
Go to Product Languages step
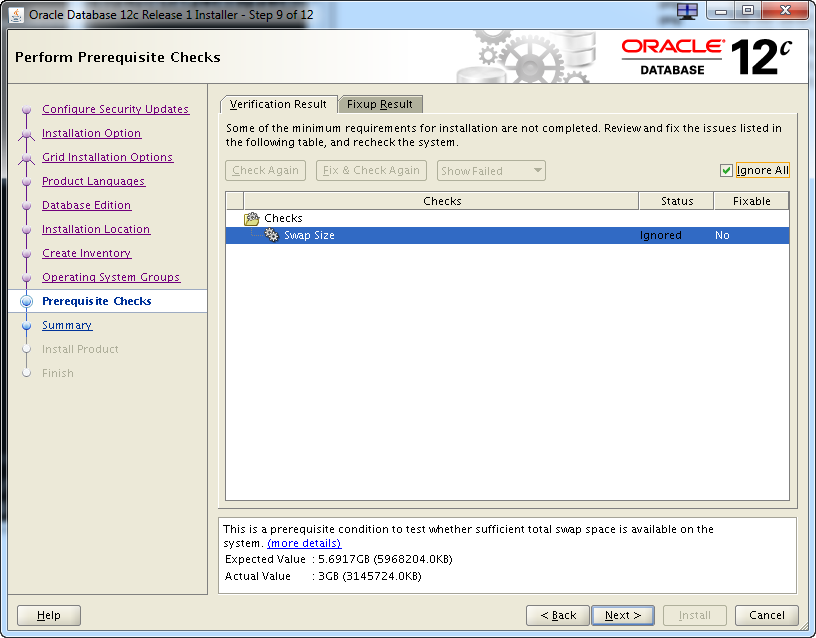(x=94, y=181)
